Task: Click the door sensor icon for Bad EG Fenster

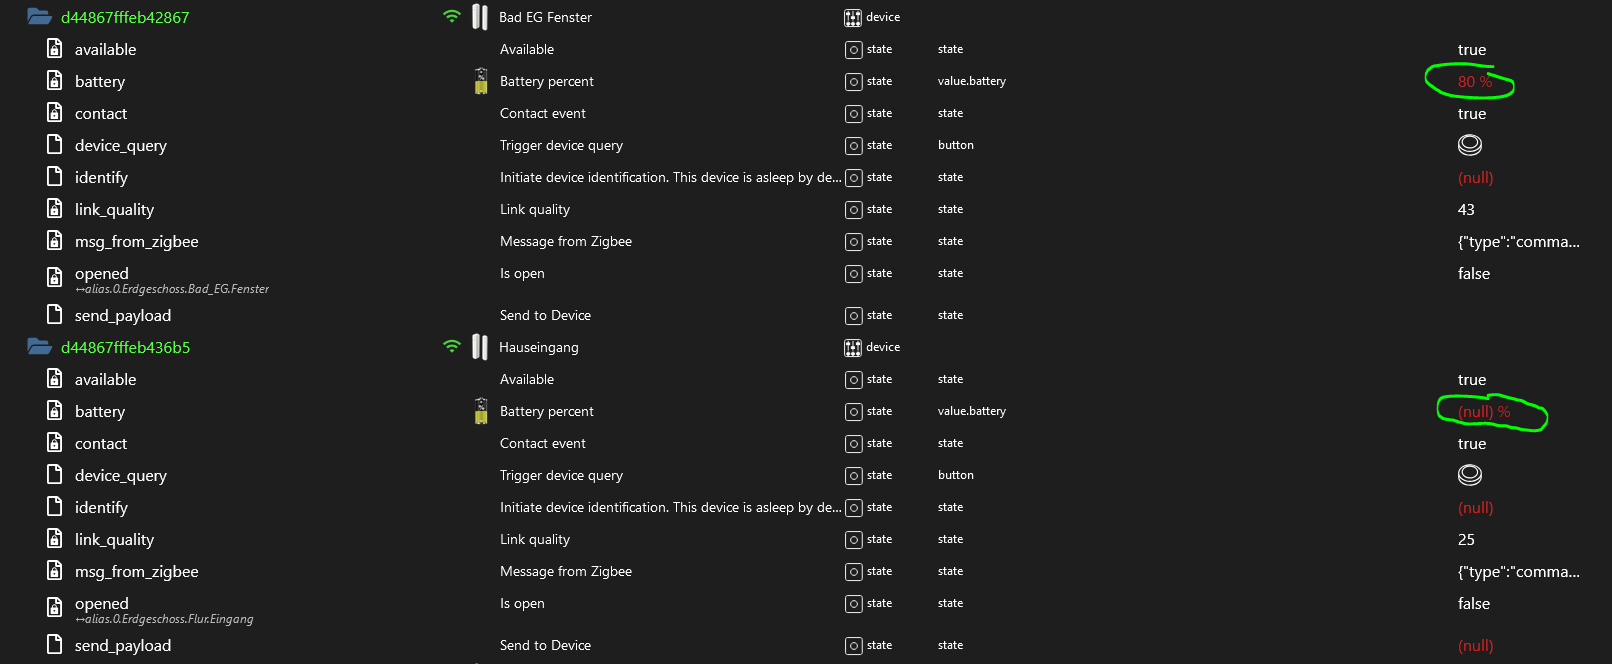Action: [480, 17]
